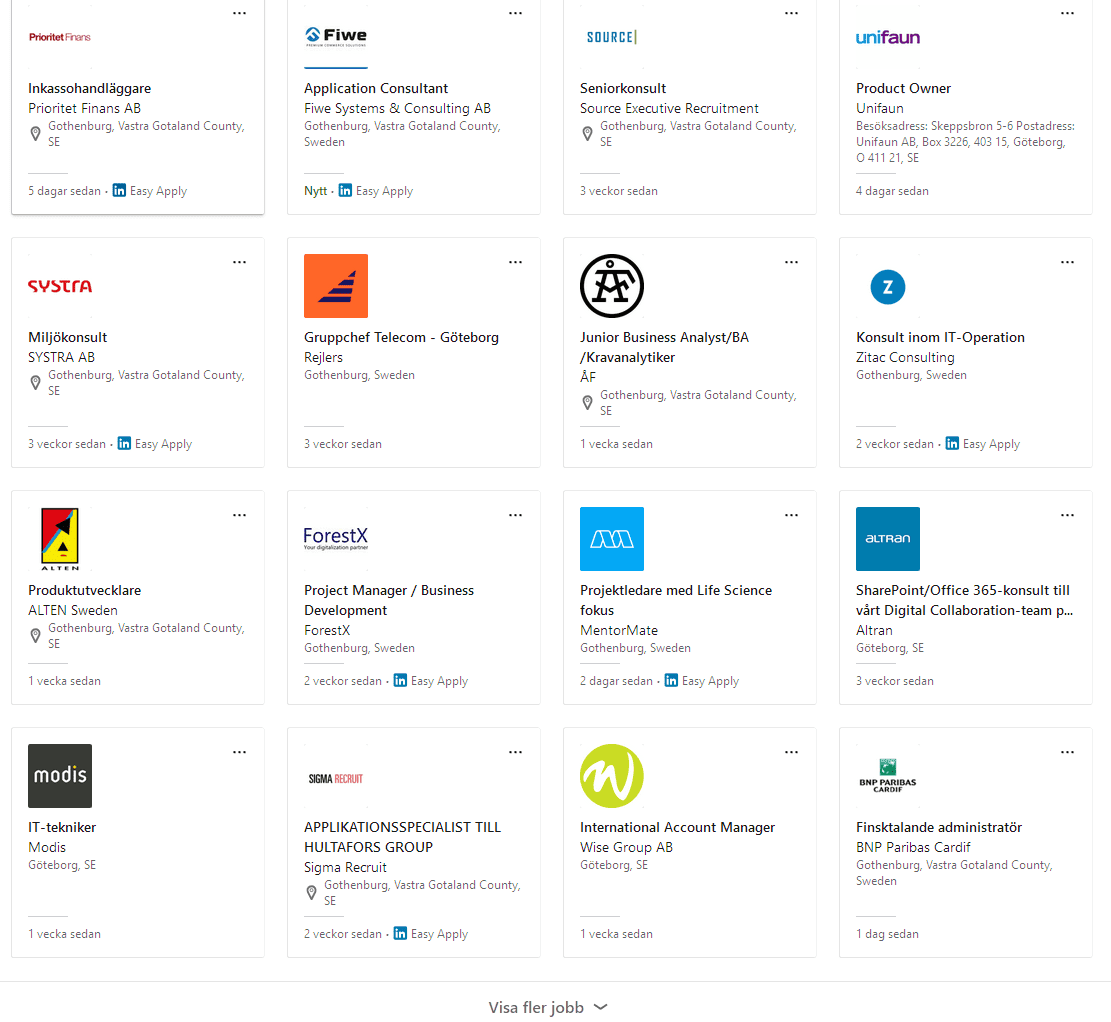Screen dimensions: 1111x1022
Task: Click the LinkedIn Easy Apply icon on Prioritet Finans card
Action: (x=120, y=191)
